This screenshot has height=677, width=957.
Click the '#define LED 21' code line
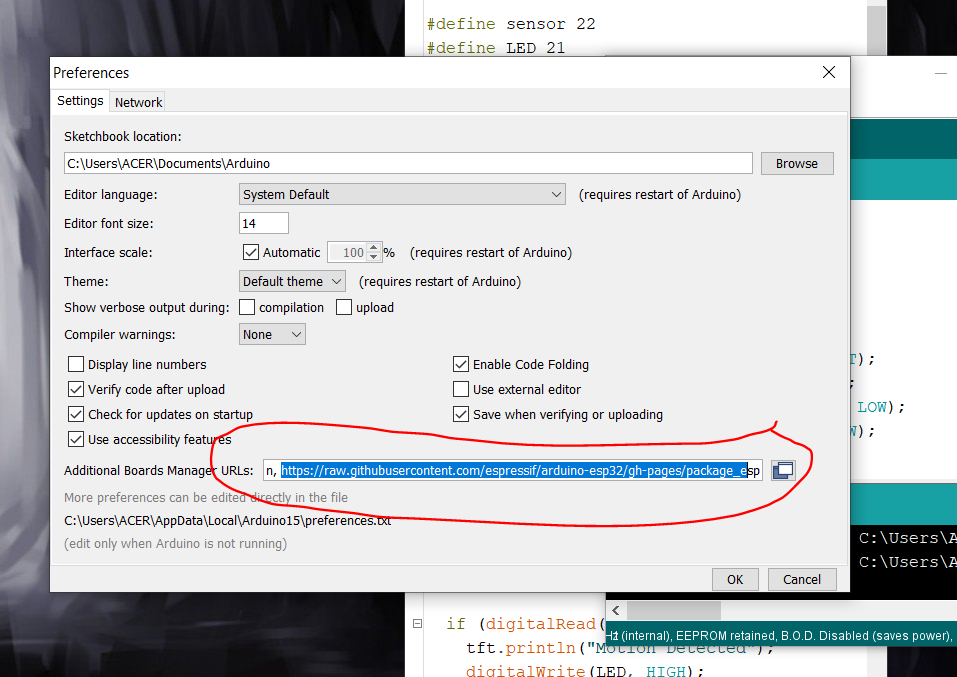(x=496, y=48)
